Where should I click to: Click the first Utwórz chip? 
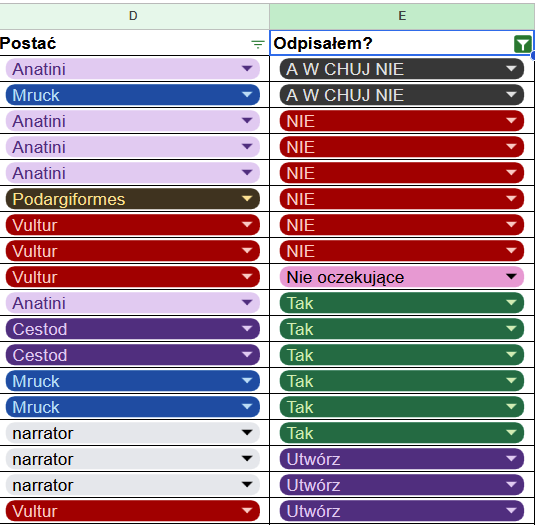click(x=402, y=459)
